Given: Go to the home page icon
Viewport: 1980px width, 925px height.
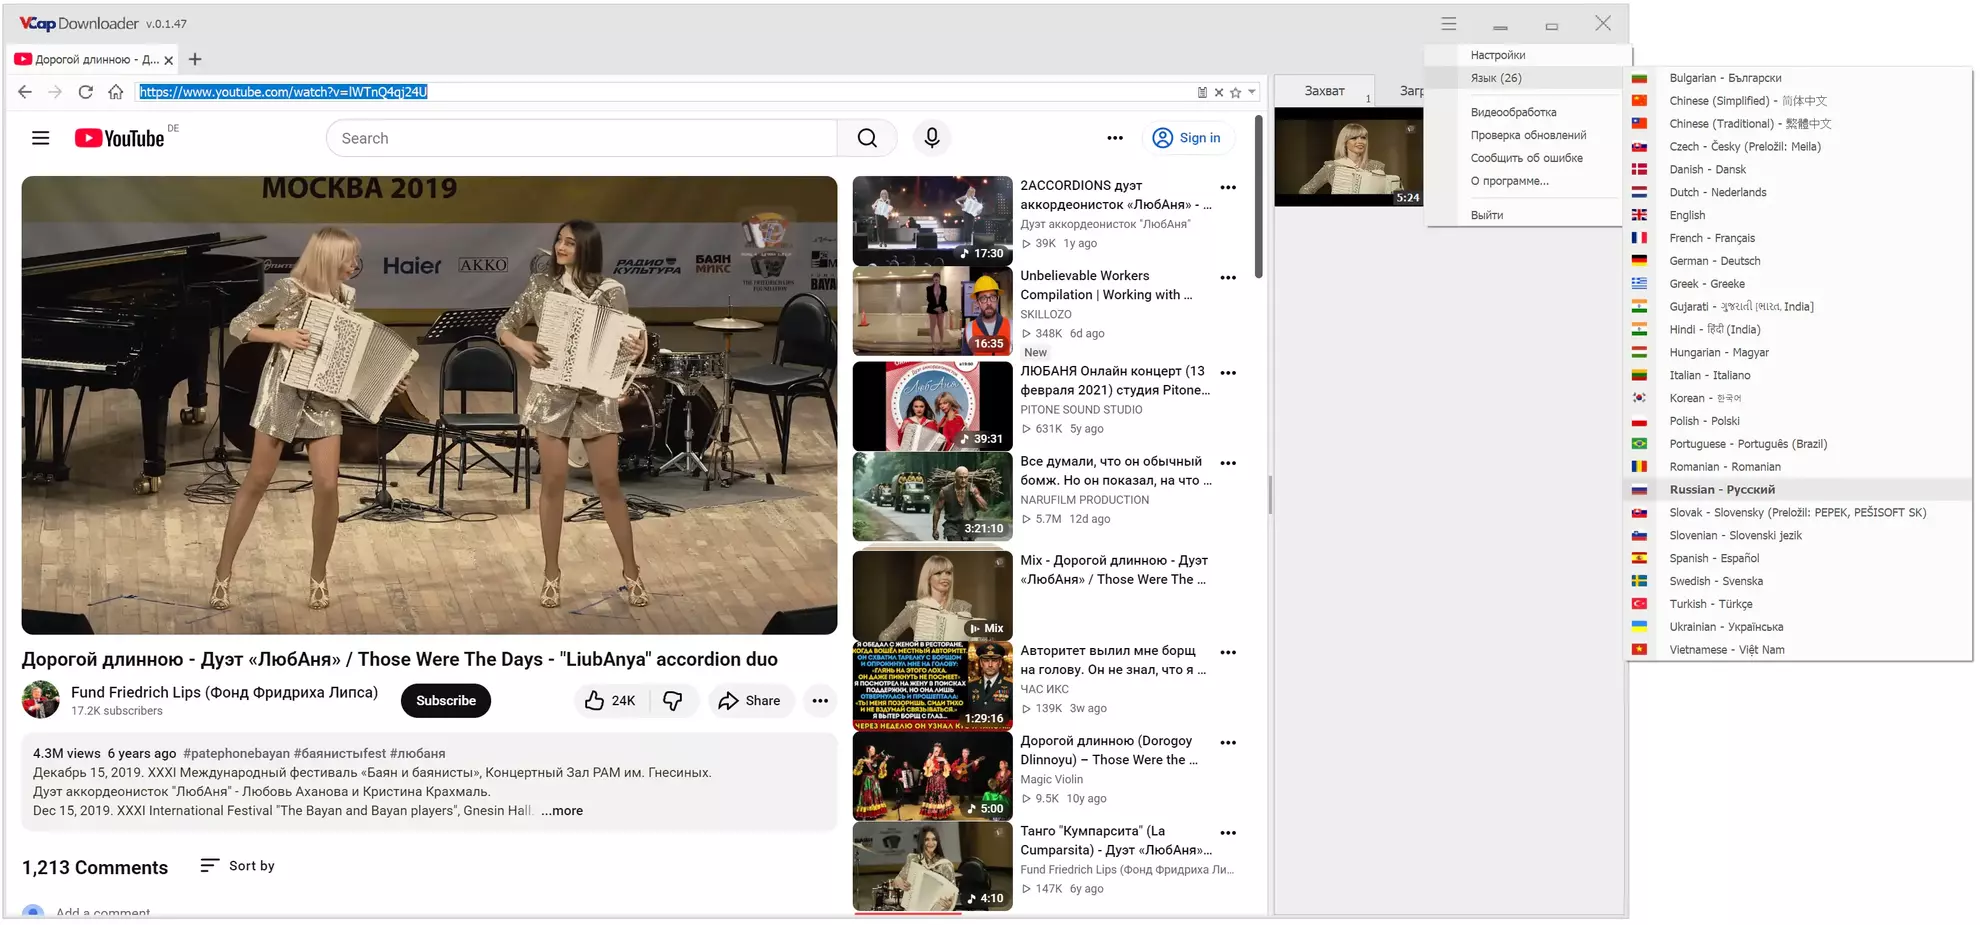Looking at the screenshot, I should coord(116,92).
